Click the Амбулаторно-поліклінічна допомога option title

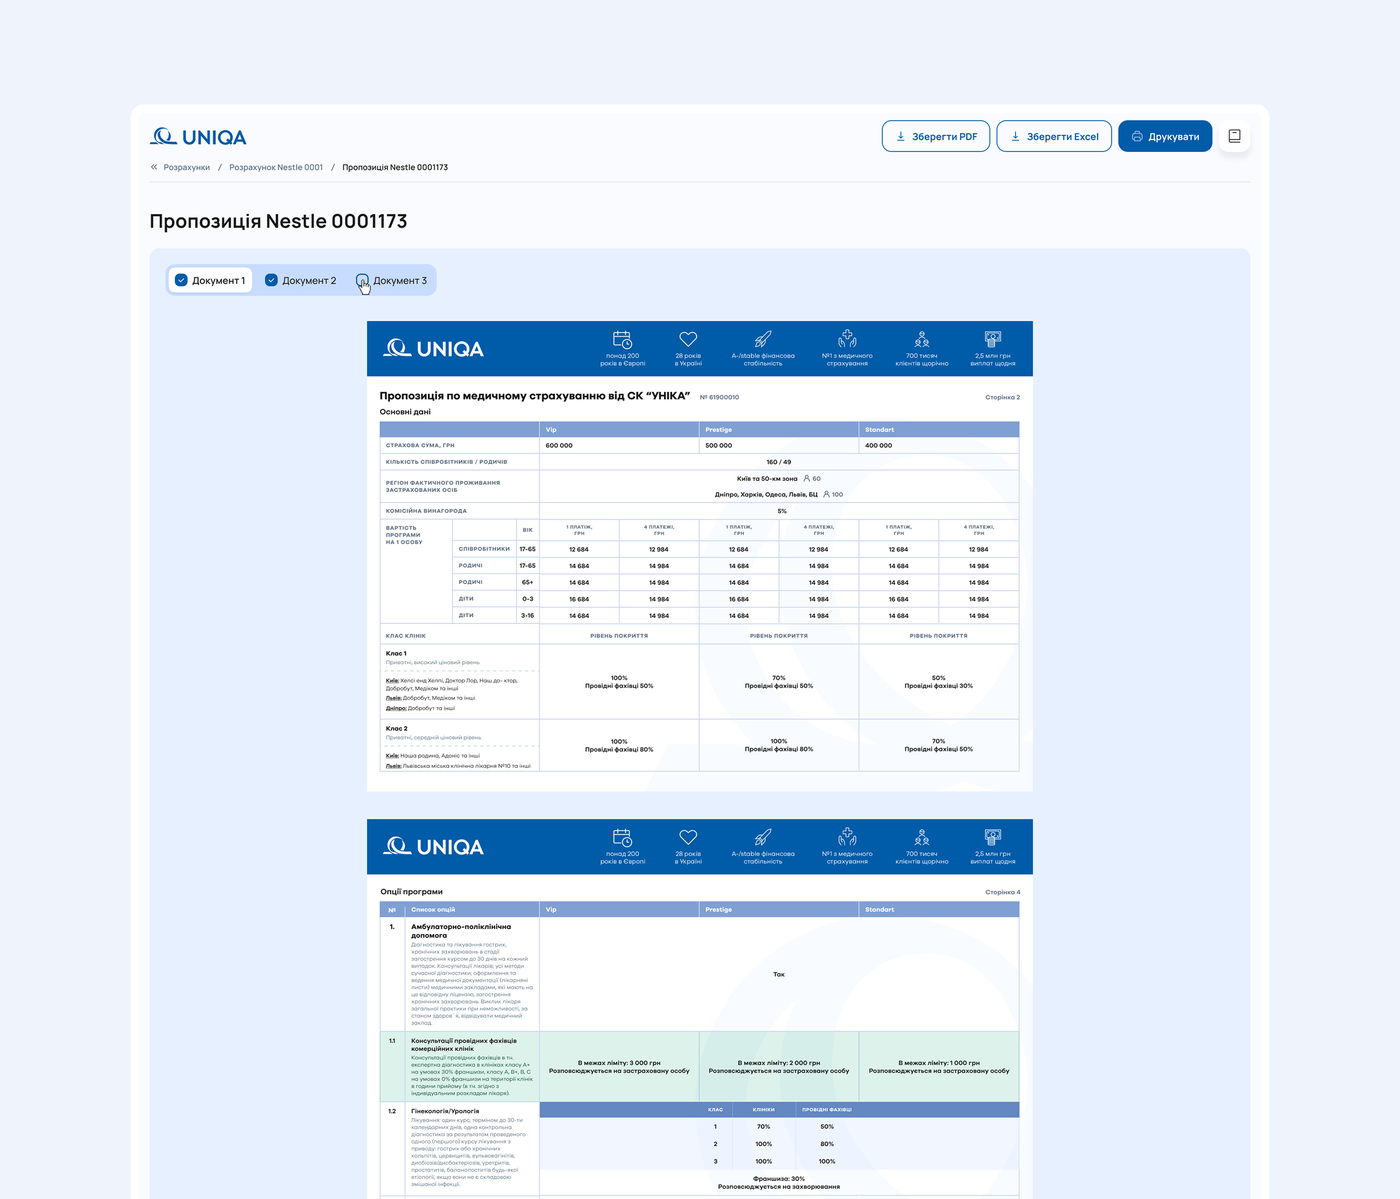461,931
